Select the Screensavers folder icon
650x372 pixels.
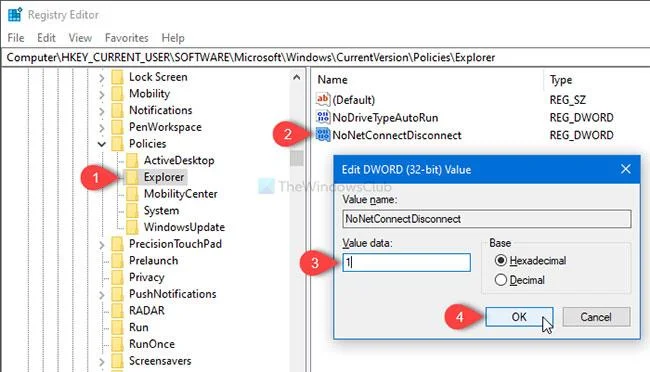coord(118,361)
